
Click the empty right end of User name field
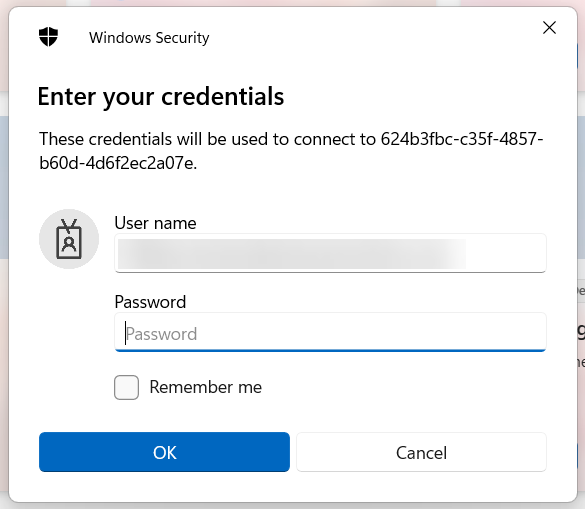(506, 254)
